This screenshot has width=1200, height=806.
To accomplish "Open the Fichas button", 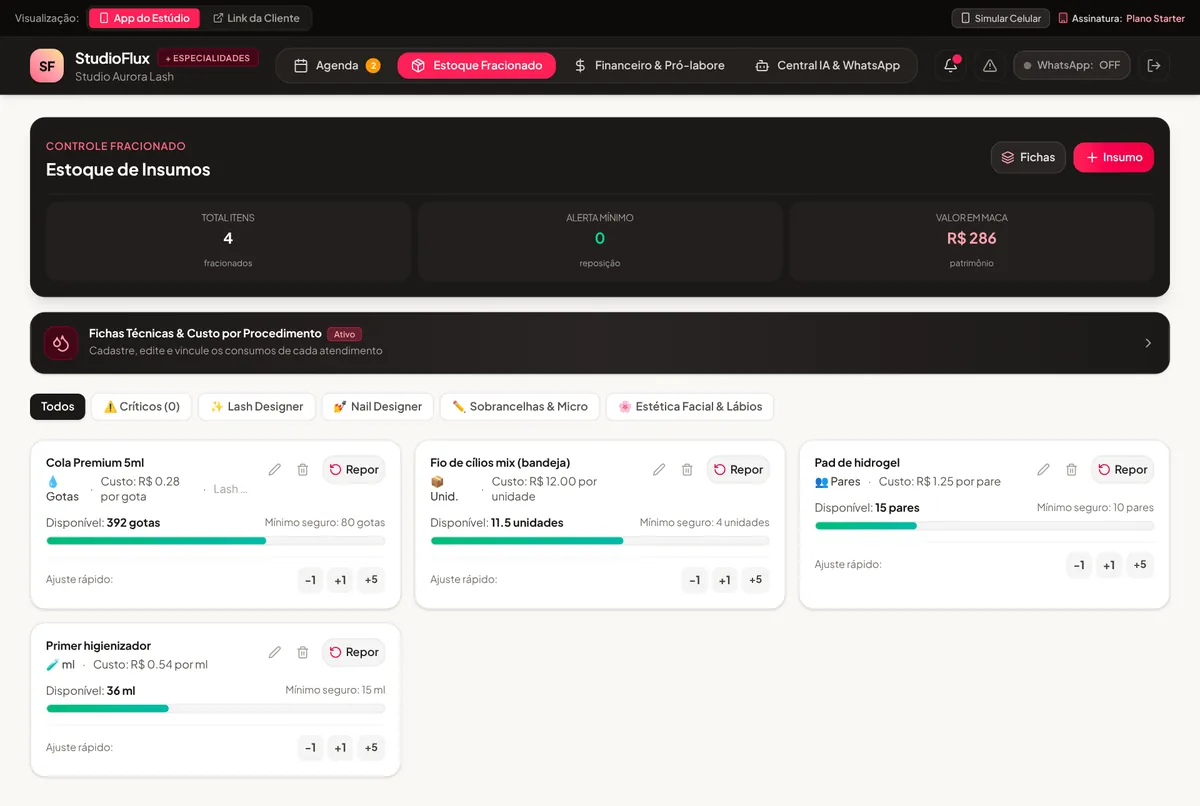I will [1028, 157].
